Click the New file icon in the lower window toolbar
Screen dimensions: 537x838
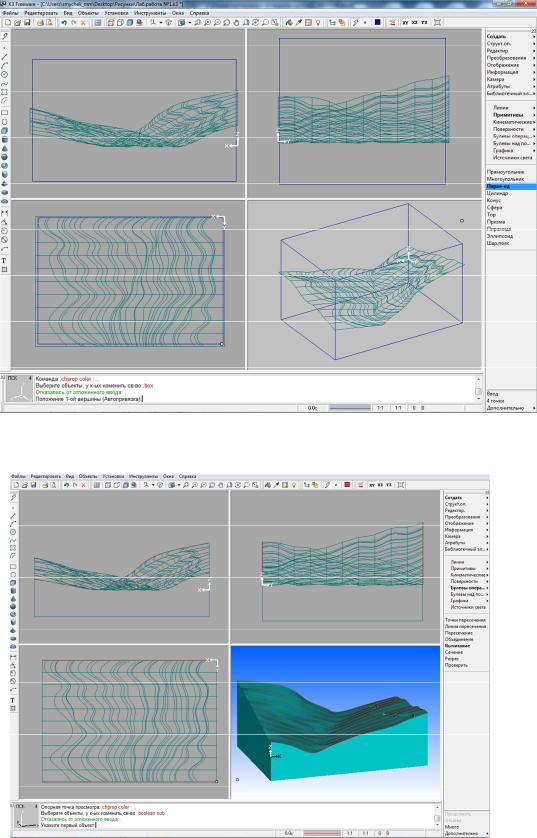[x=16, y=485]
